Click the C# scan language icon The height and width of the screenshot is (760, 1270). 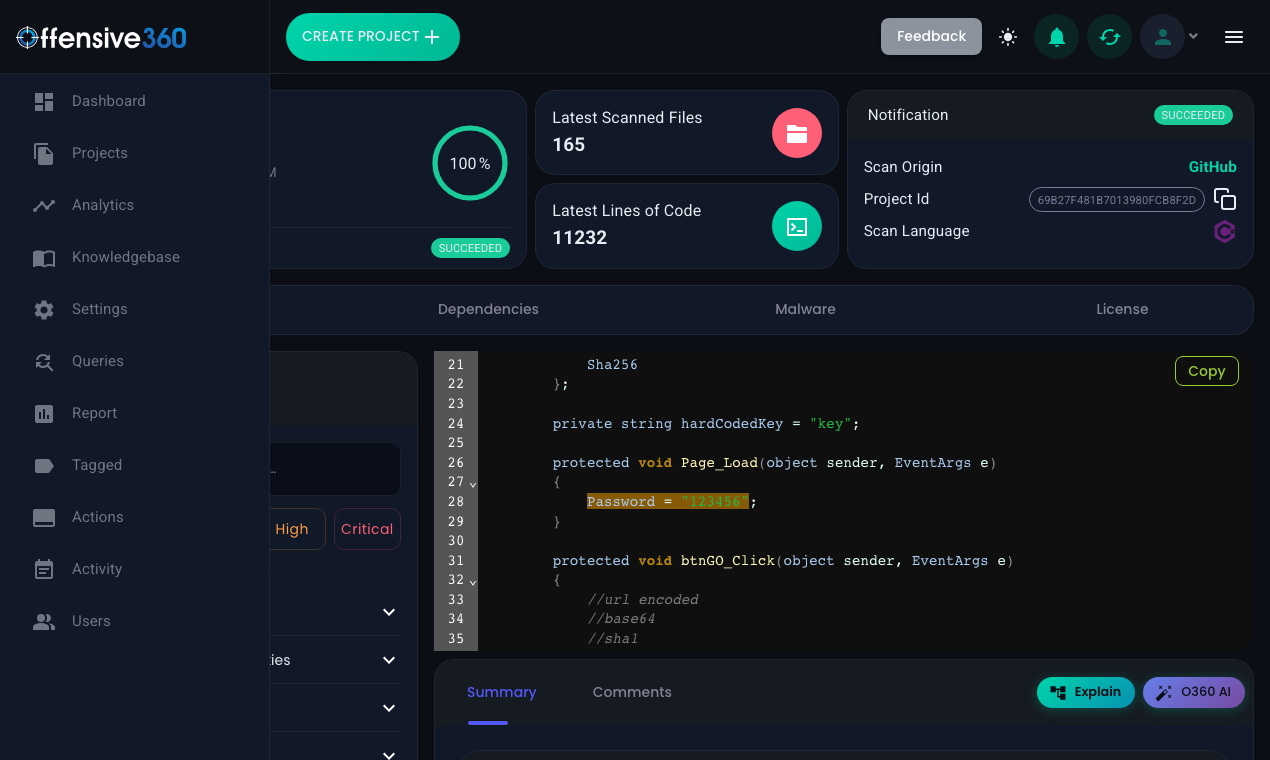tap(1225, 231)
